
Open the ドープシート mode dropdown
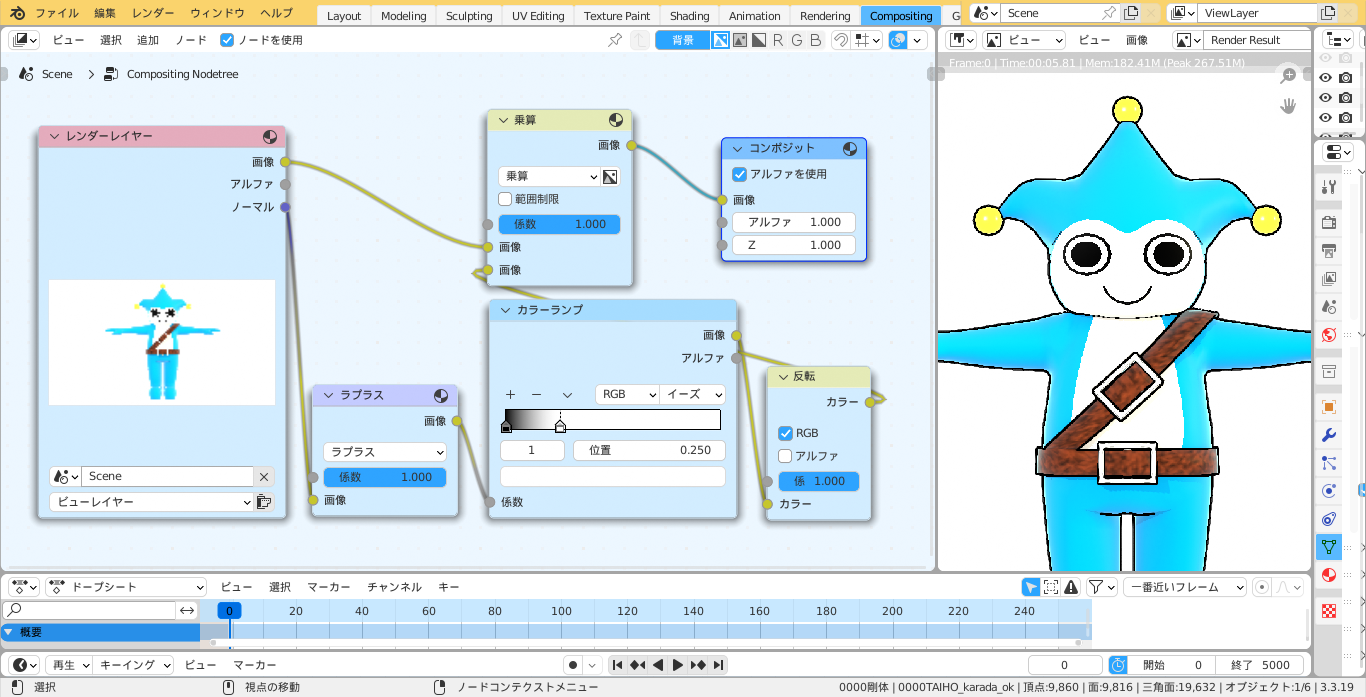point(126,587)
